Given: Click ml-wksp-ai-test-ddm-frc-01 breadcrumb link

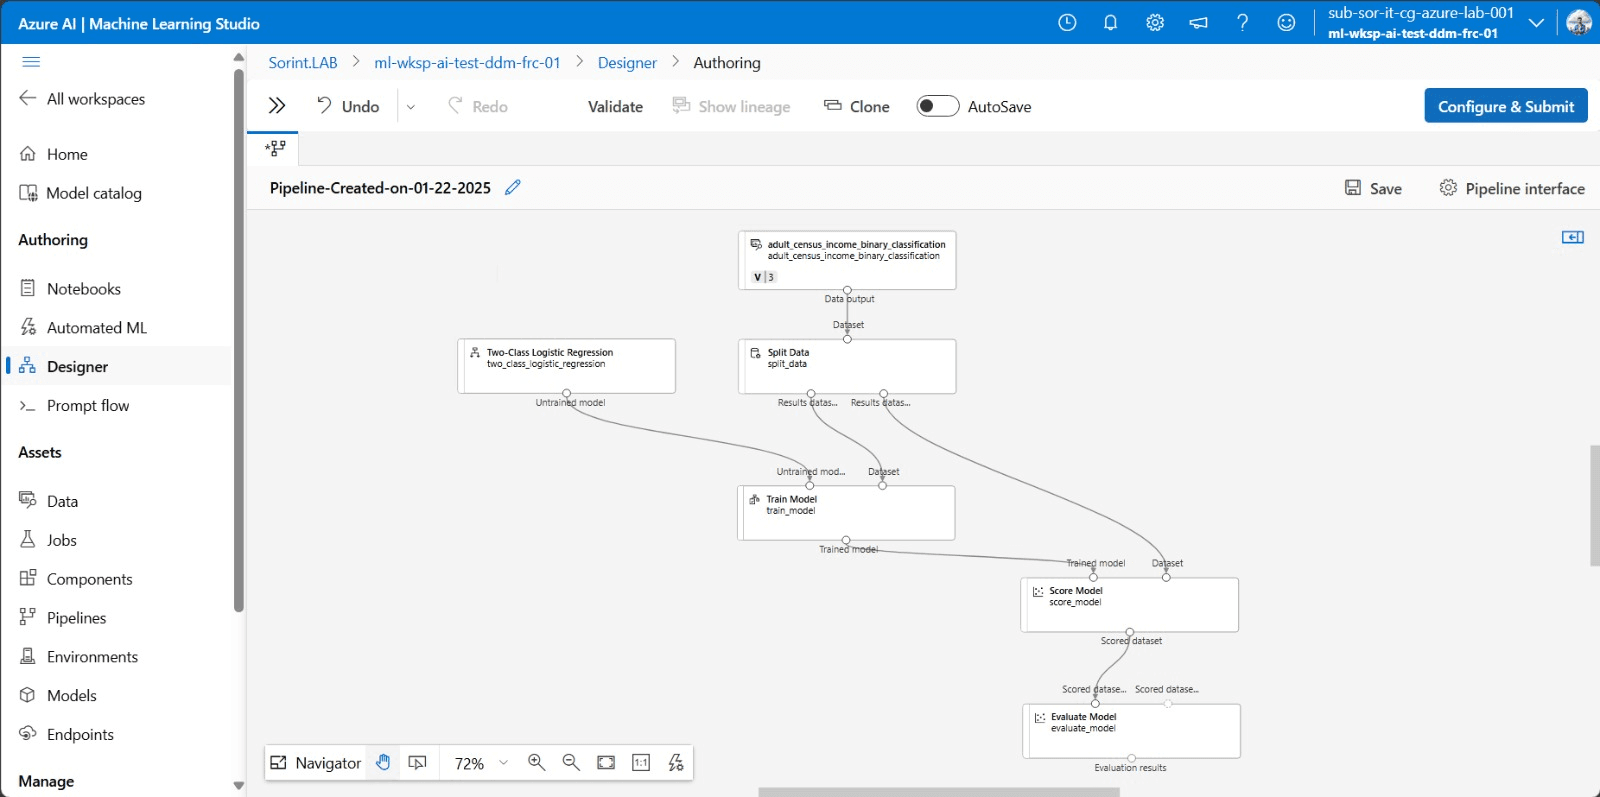Looking at the screenshot, I should [467, 62].
